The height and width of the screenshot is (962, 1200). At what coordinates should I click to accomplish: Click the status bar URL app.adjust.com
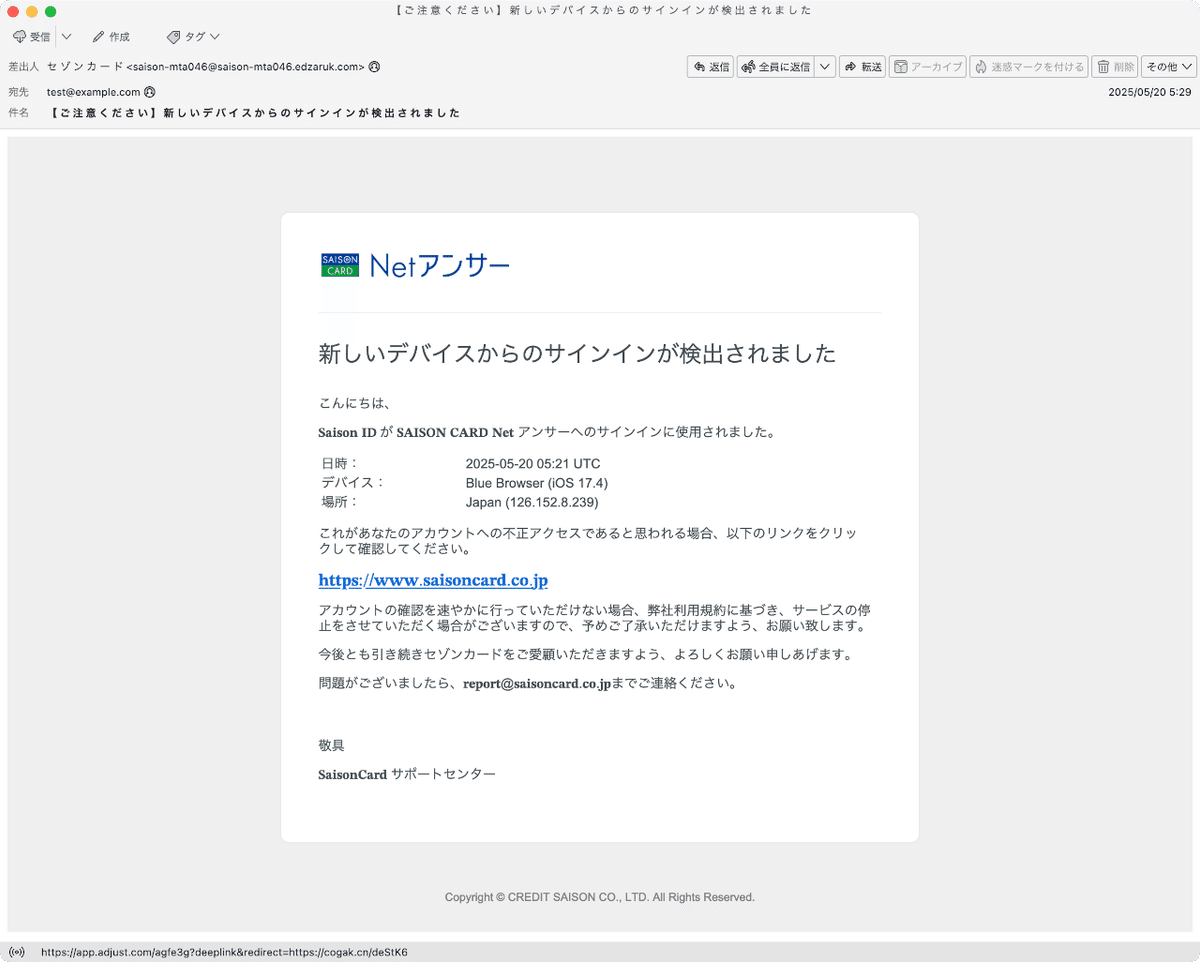click(x=224, y=952)
